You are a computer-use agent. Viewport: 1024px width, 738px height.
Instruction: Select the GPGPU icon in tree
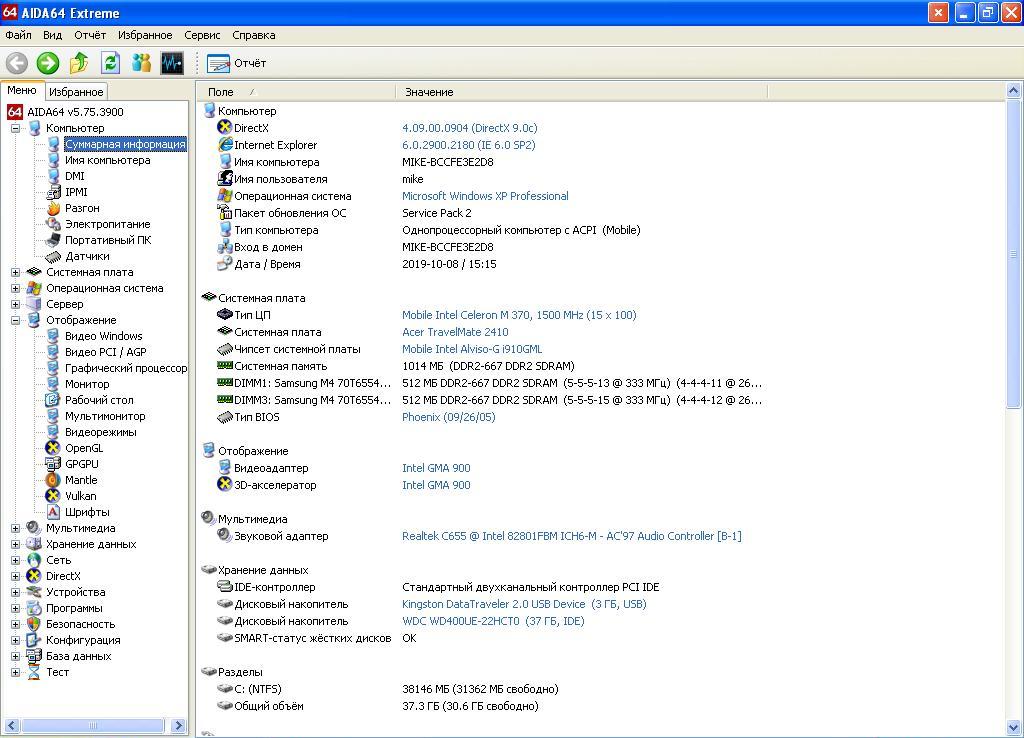click(x=54, y=464)
